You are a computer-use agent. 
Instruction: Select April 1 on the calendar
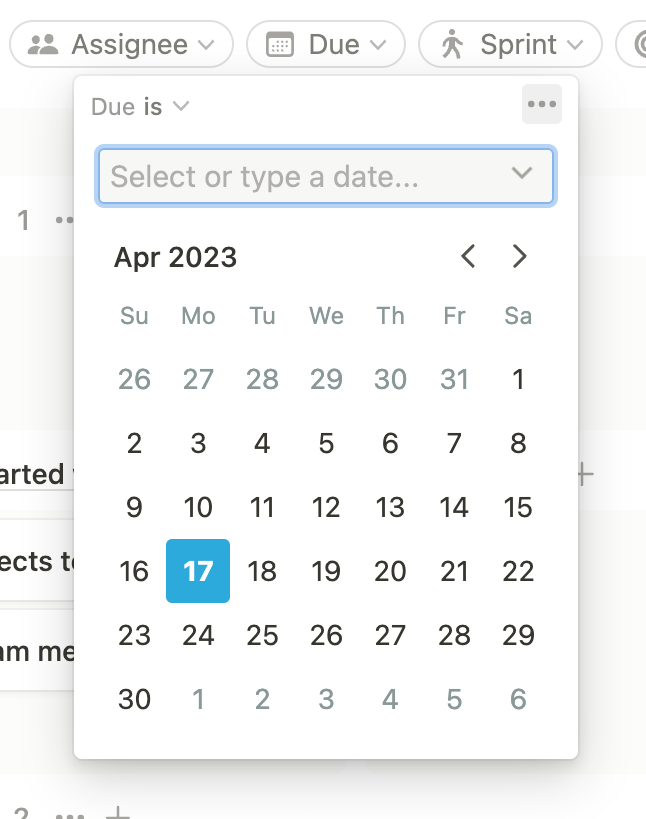coord(518,379)
